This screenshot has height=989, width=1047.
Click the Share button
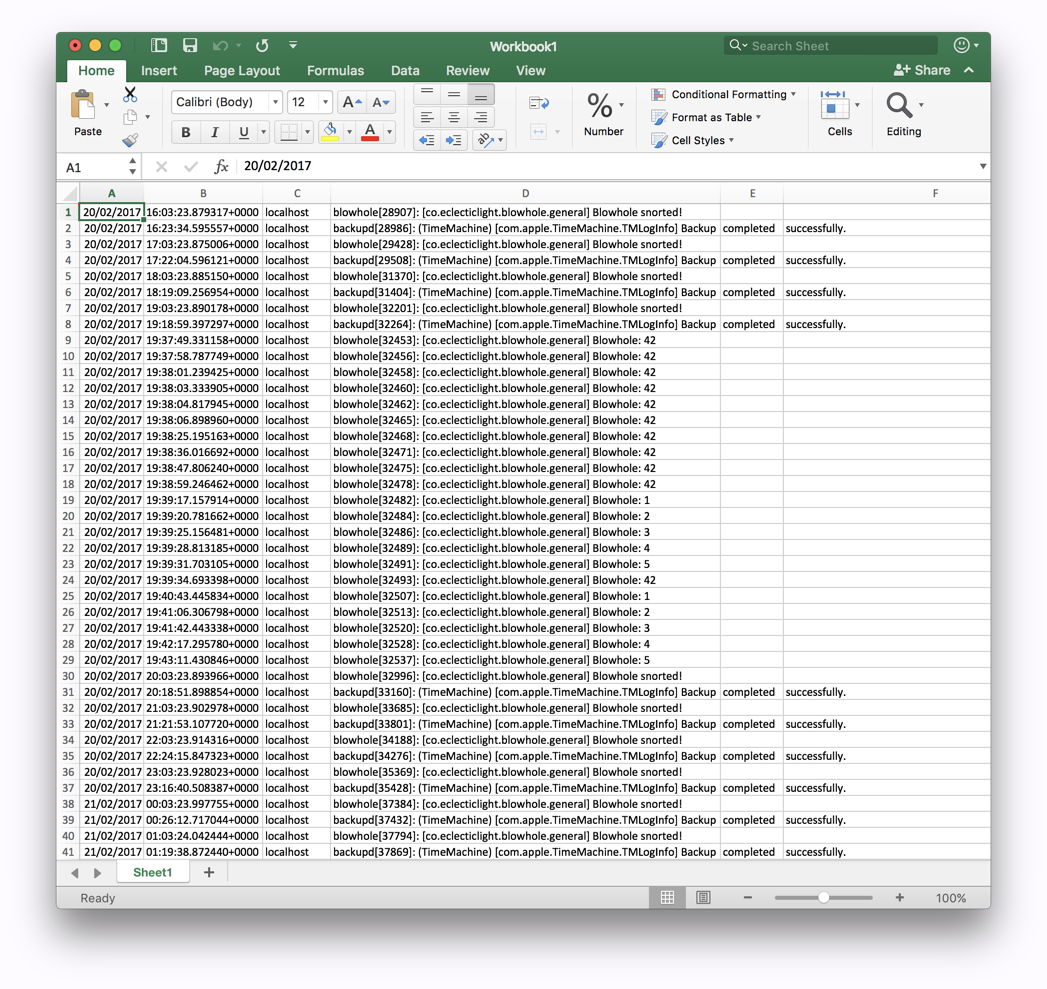pyautogui.click(x=922, y=70)
